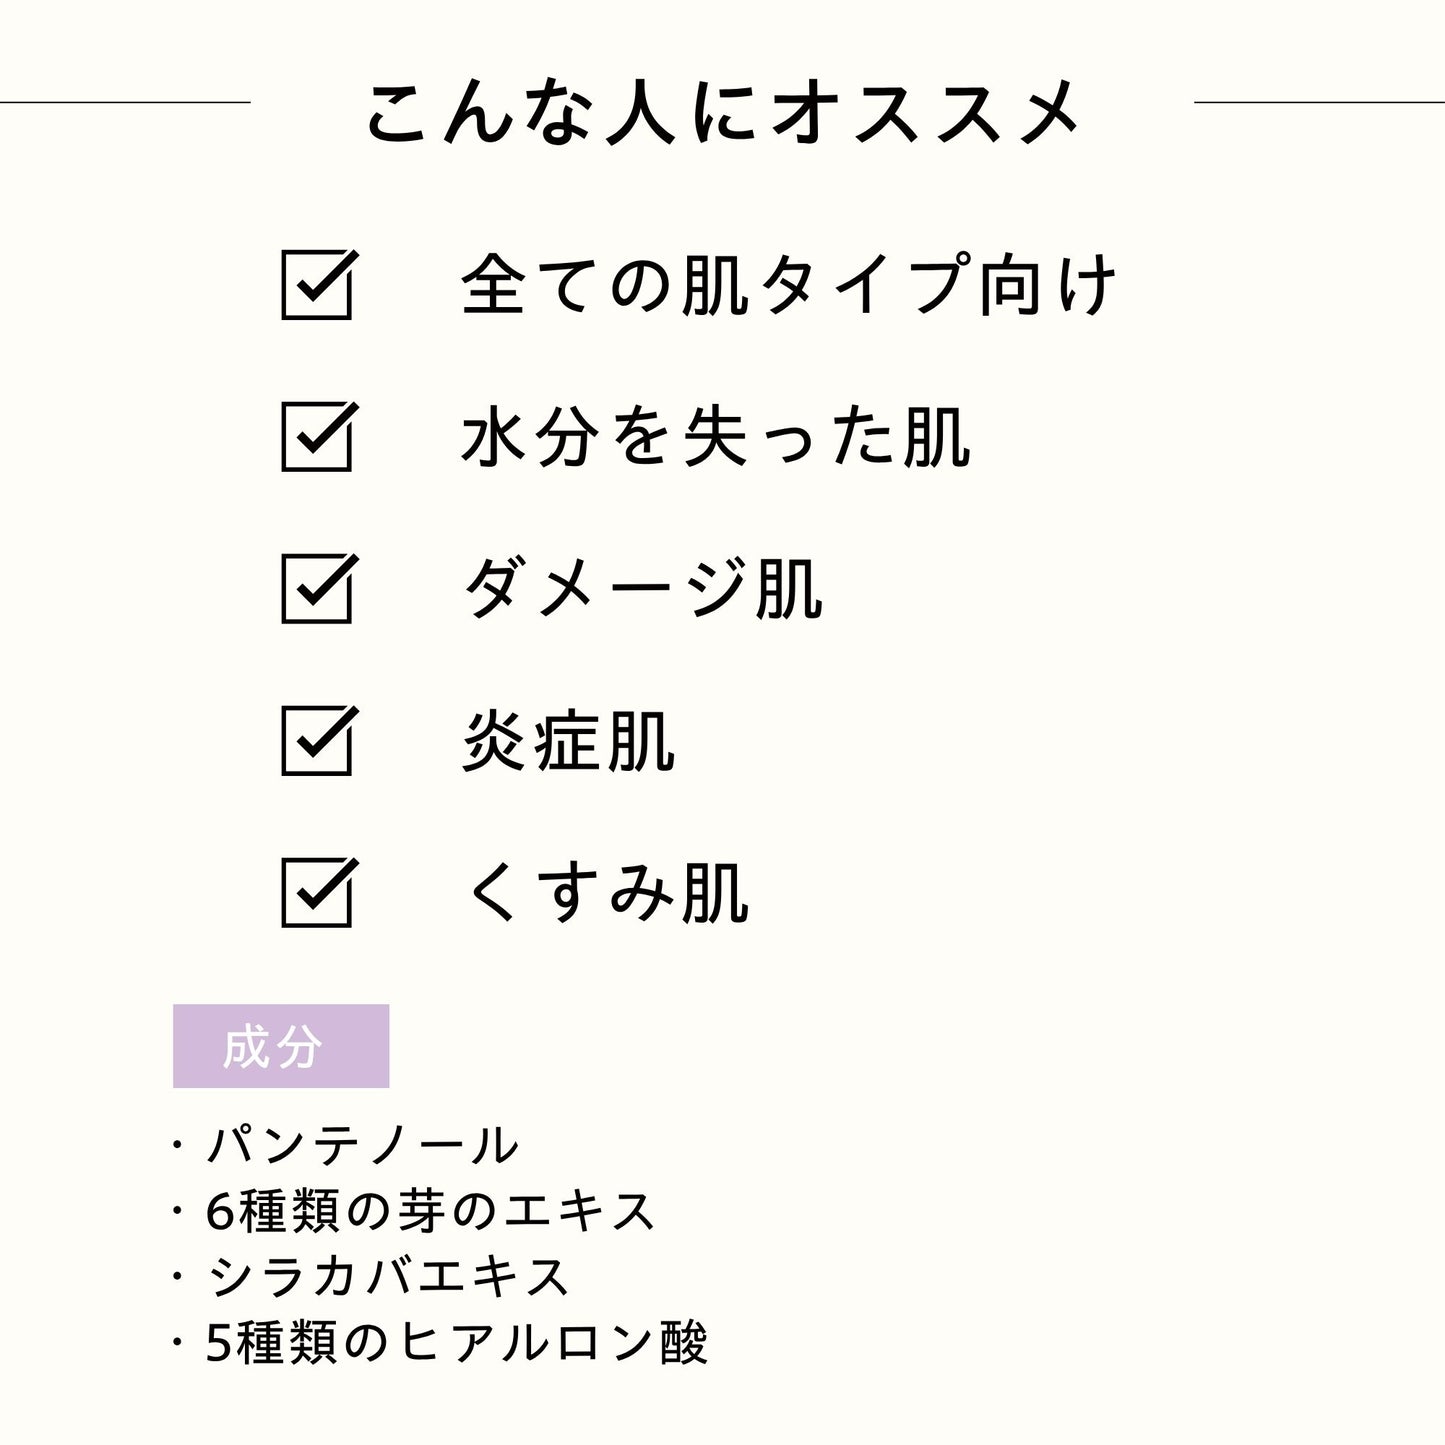Toggle the checkbox for 全ての肌タイプ向け
Image resolution: width=1445 pixels, height=1445 pixels.
click(317, 285)
